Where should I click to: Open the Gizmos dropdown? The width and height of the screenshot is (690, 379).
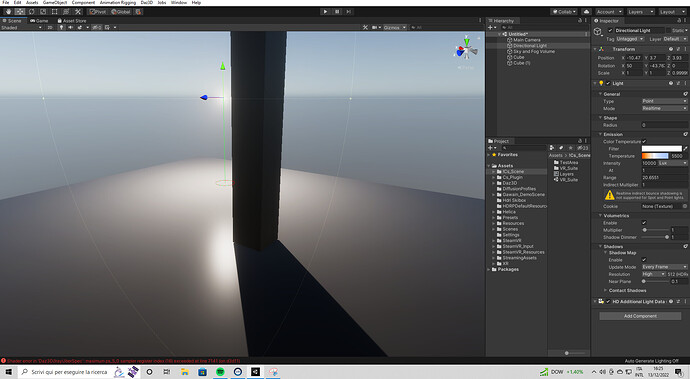tap(394, 27)
